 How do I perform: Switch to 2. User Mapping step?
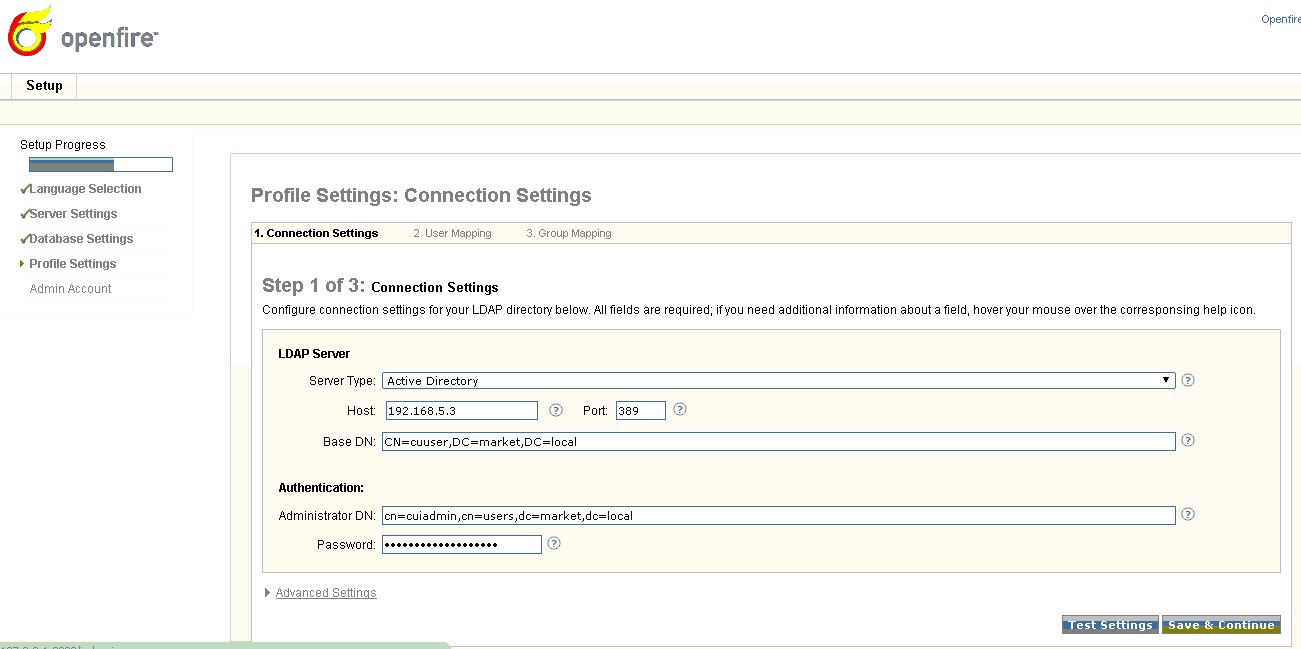pyautogui.click(x=452, y=233)
